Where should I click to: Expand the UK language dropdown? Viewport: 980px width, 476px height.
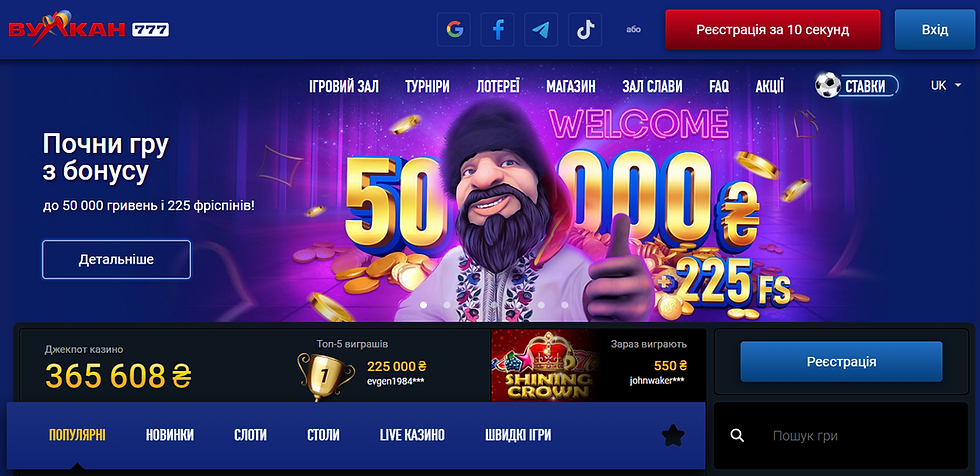tap(946, 86)
